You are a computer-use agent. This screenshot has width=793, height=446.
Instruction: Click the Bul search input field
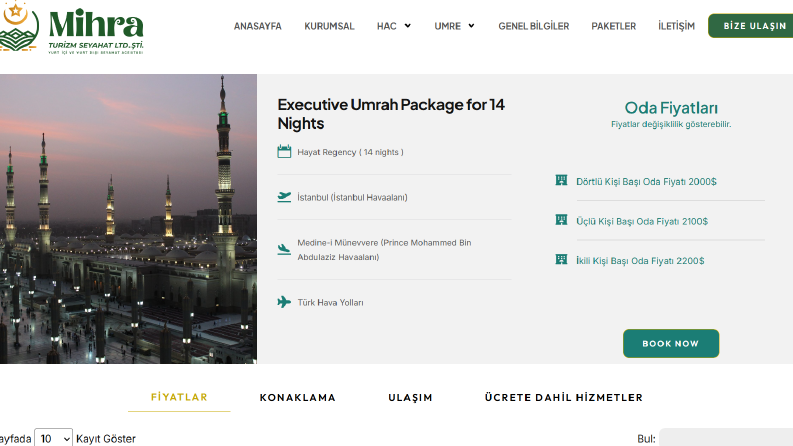tap(726, 438)
